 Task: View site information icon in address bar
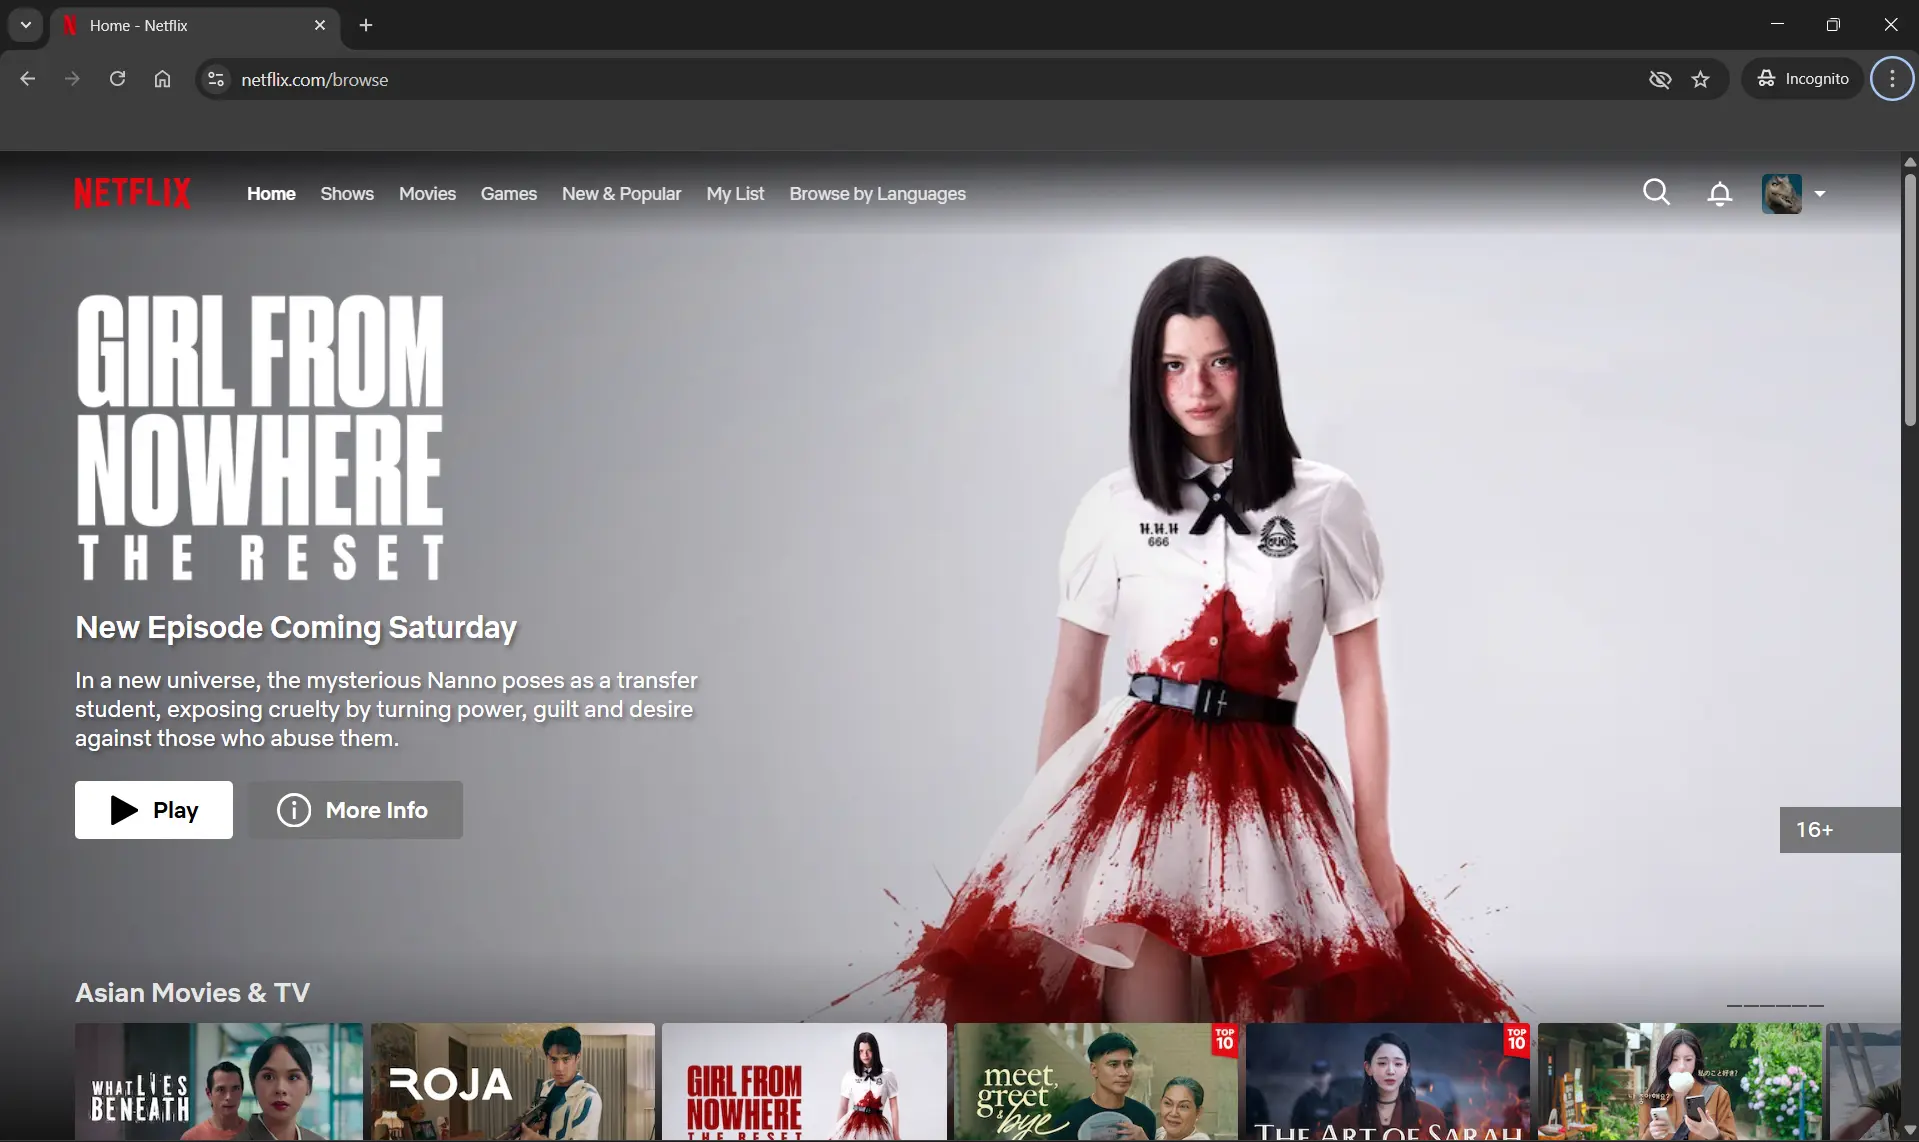[x=215, y=79]
